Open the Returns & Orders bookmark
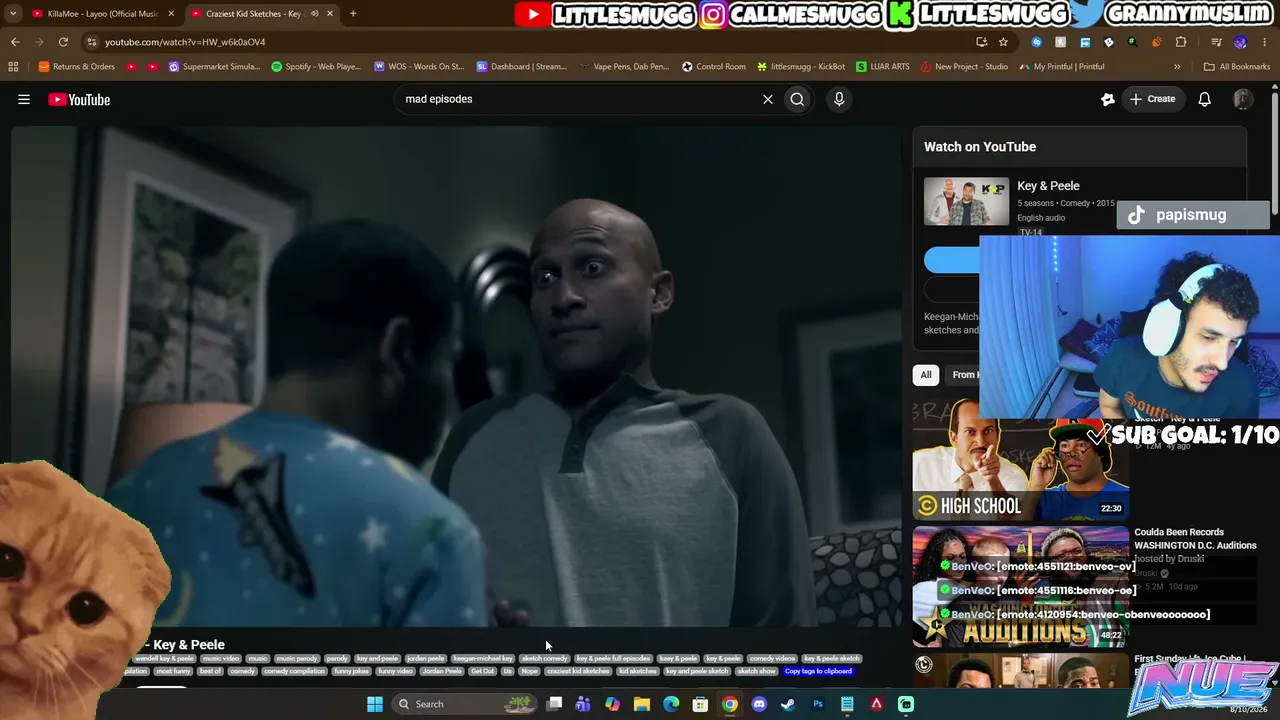The width and height of the screenshot is (1280, 720). coord(76,67)
